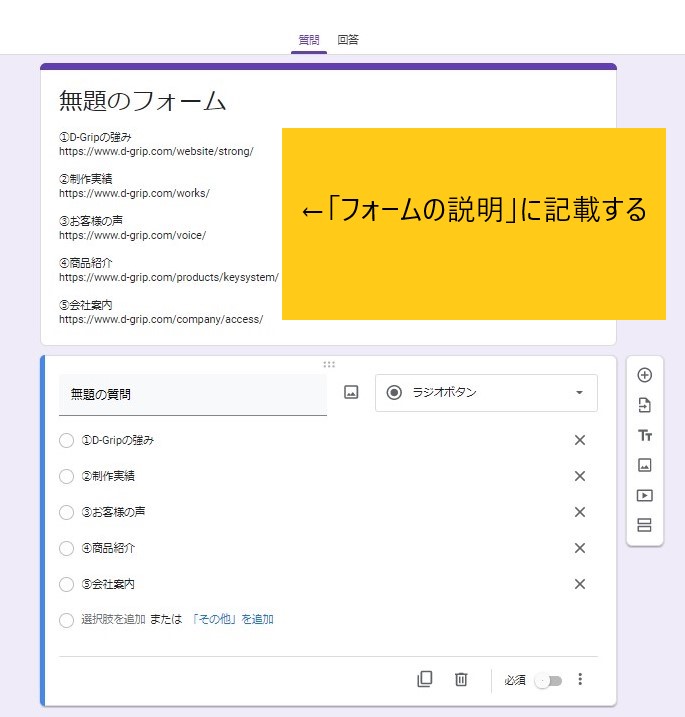Remove option ⑤会社案内
This screenshot has width=685, height=717.
tap(580, 584)
